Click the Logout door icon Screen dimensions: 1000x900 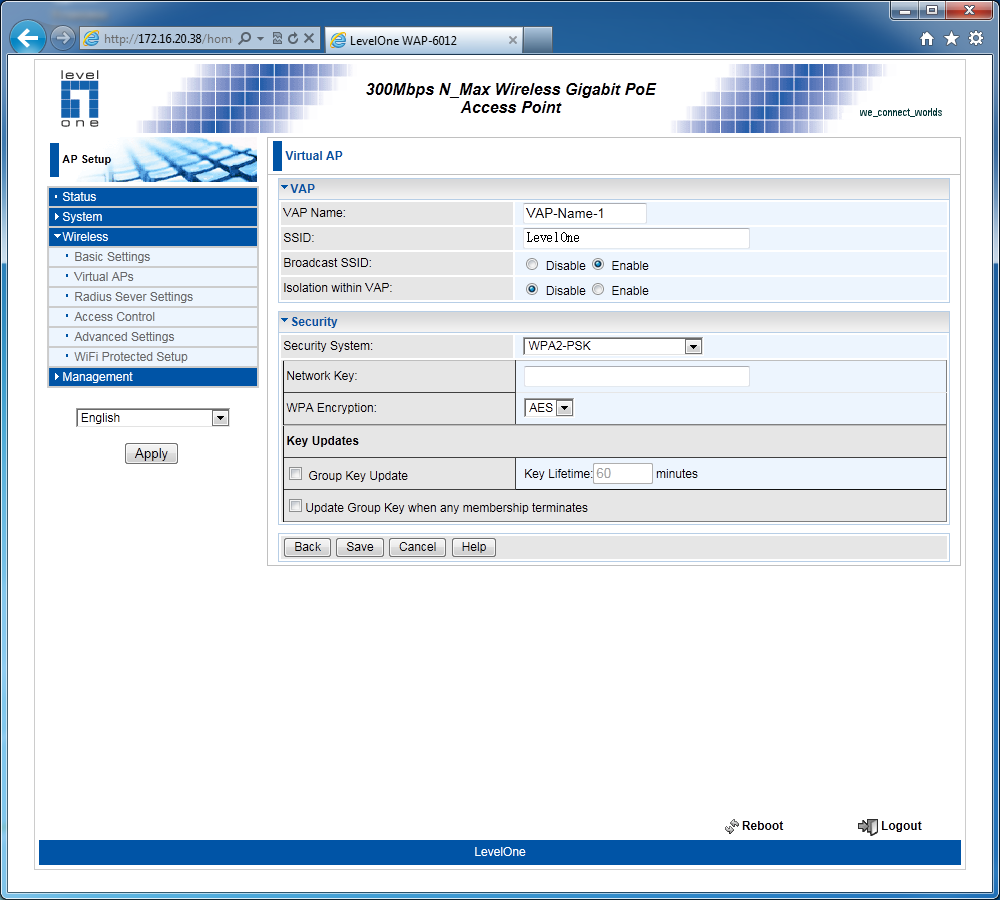[x=867, y=827]
